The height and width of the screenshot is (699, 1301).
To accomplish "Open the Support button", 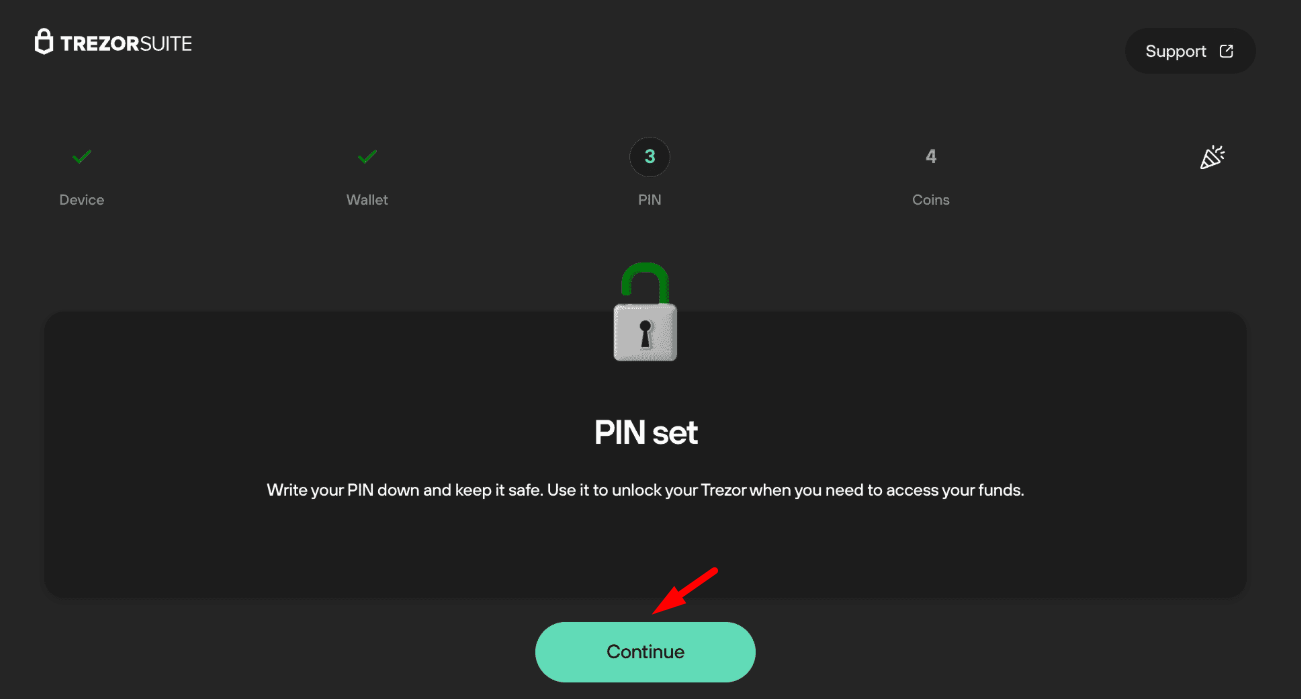I will pyautogui.click(x=1190, y=51).
